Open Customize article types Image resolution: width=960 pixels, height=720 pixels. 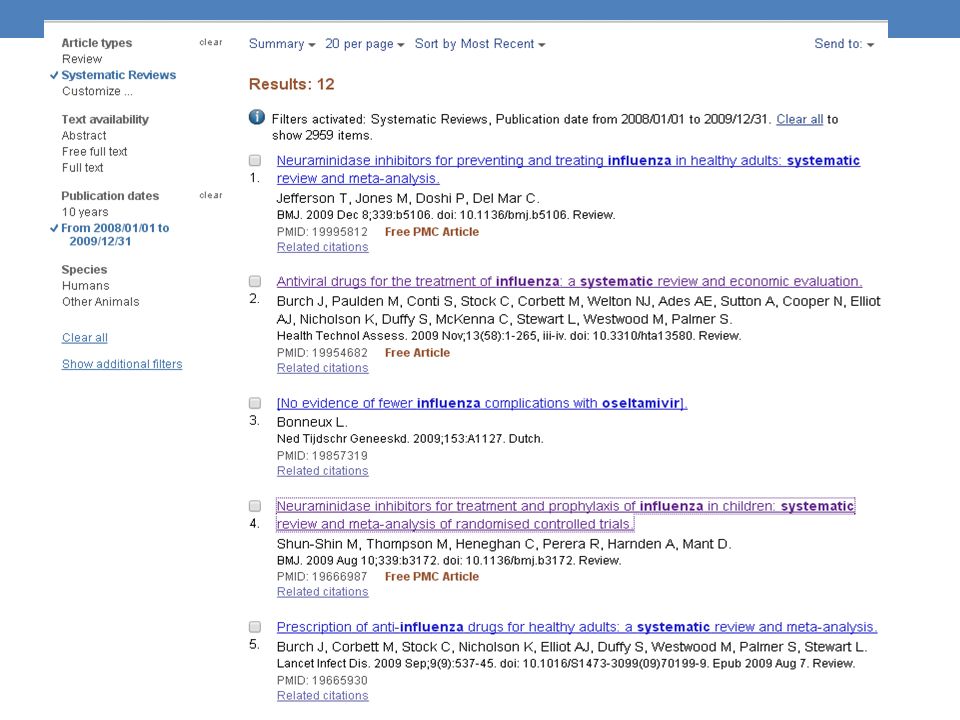[97, 91]
